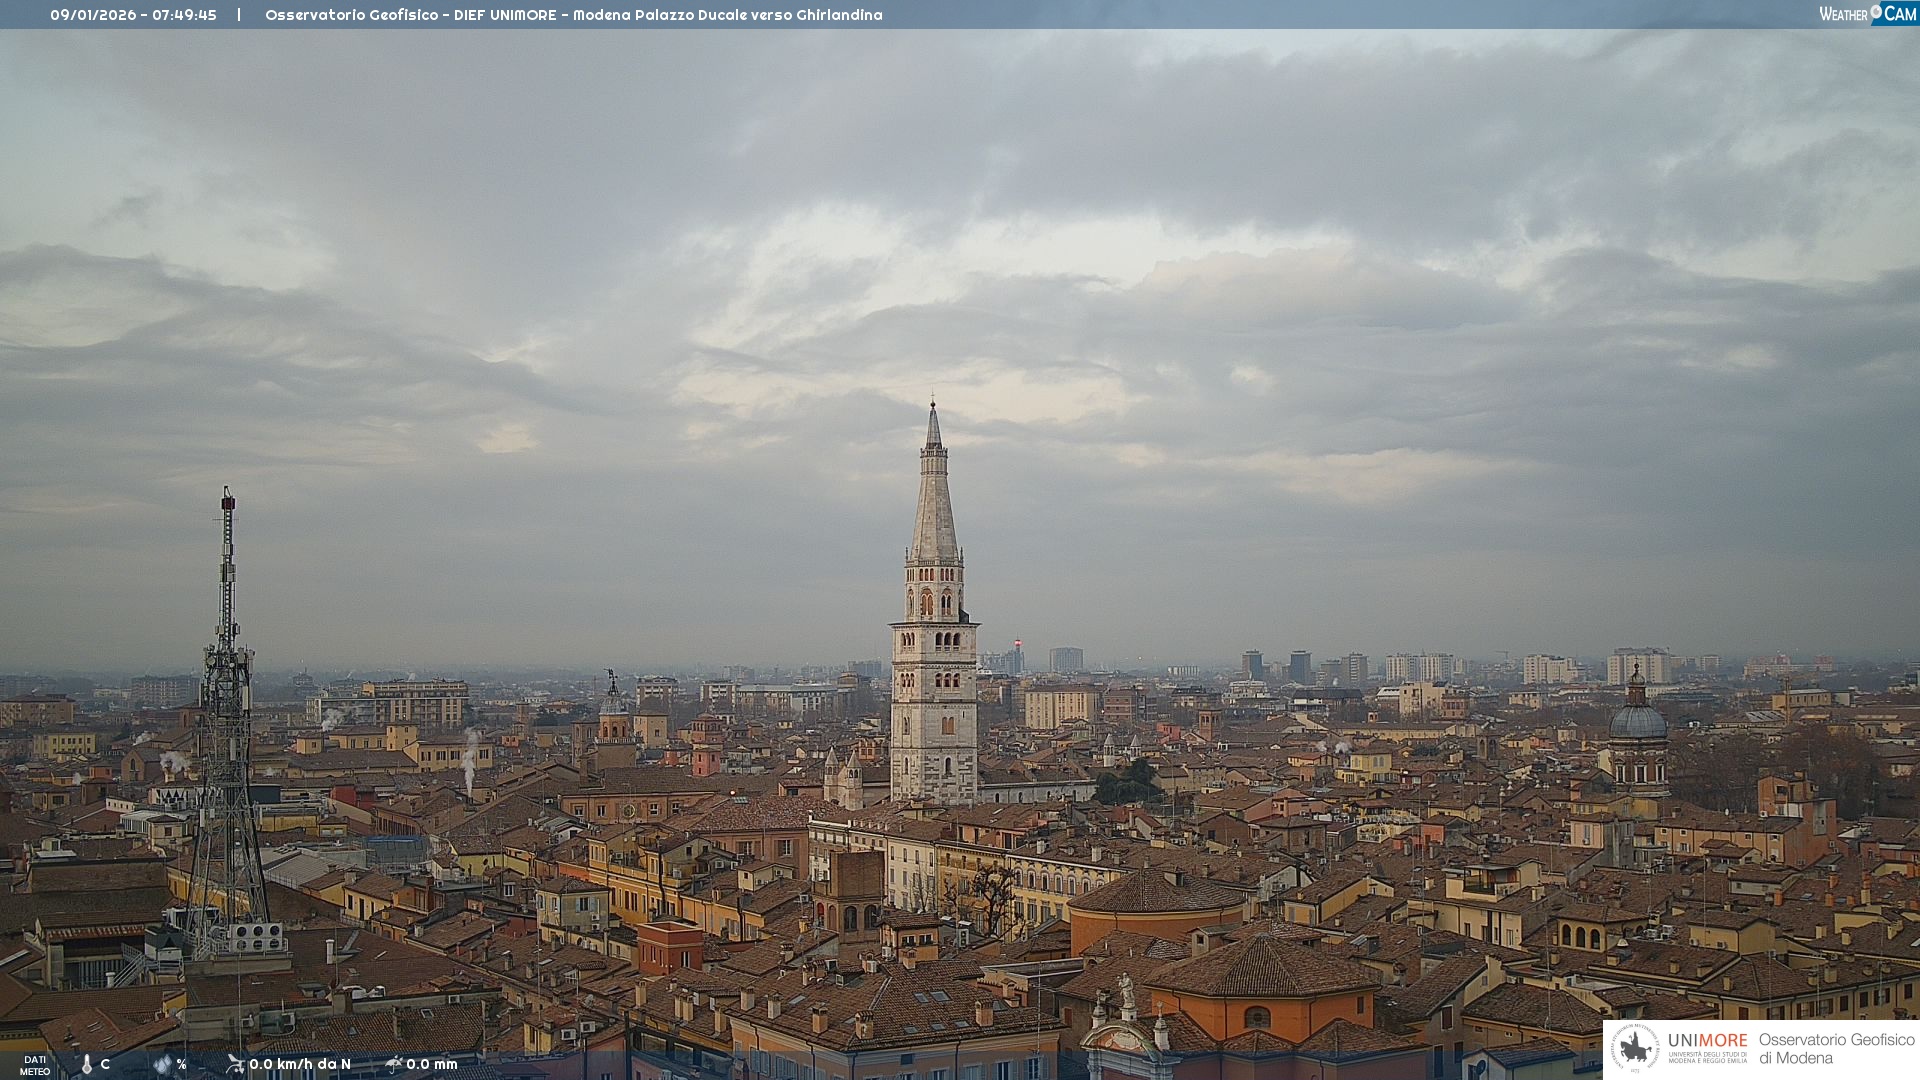1920x1080 pixels.
Task: Click the rain umbrella precipitation icon
Action: tap(394, 1064)
